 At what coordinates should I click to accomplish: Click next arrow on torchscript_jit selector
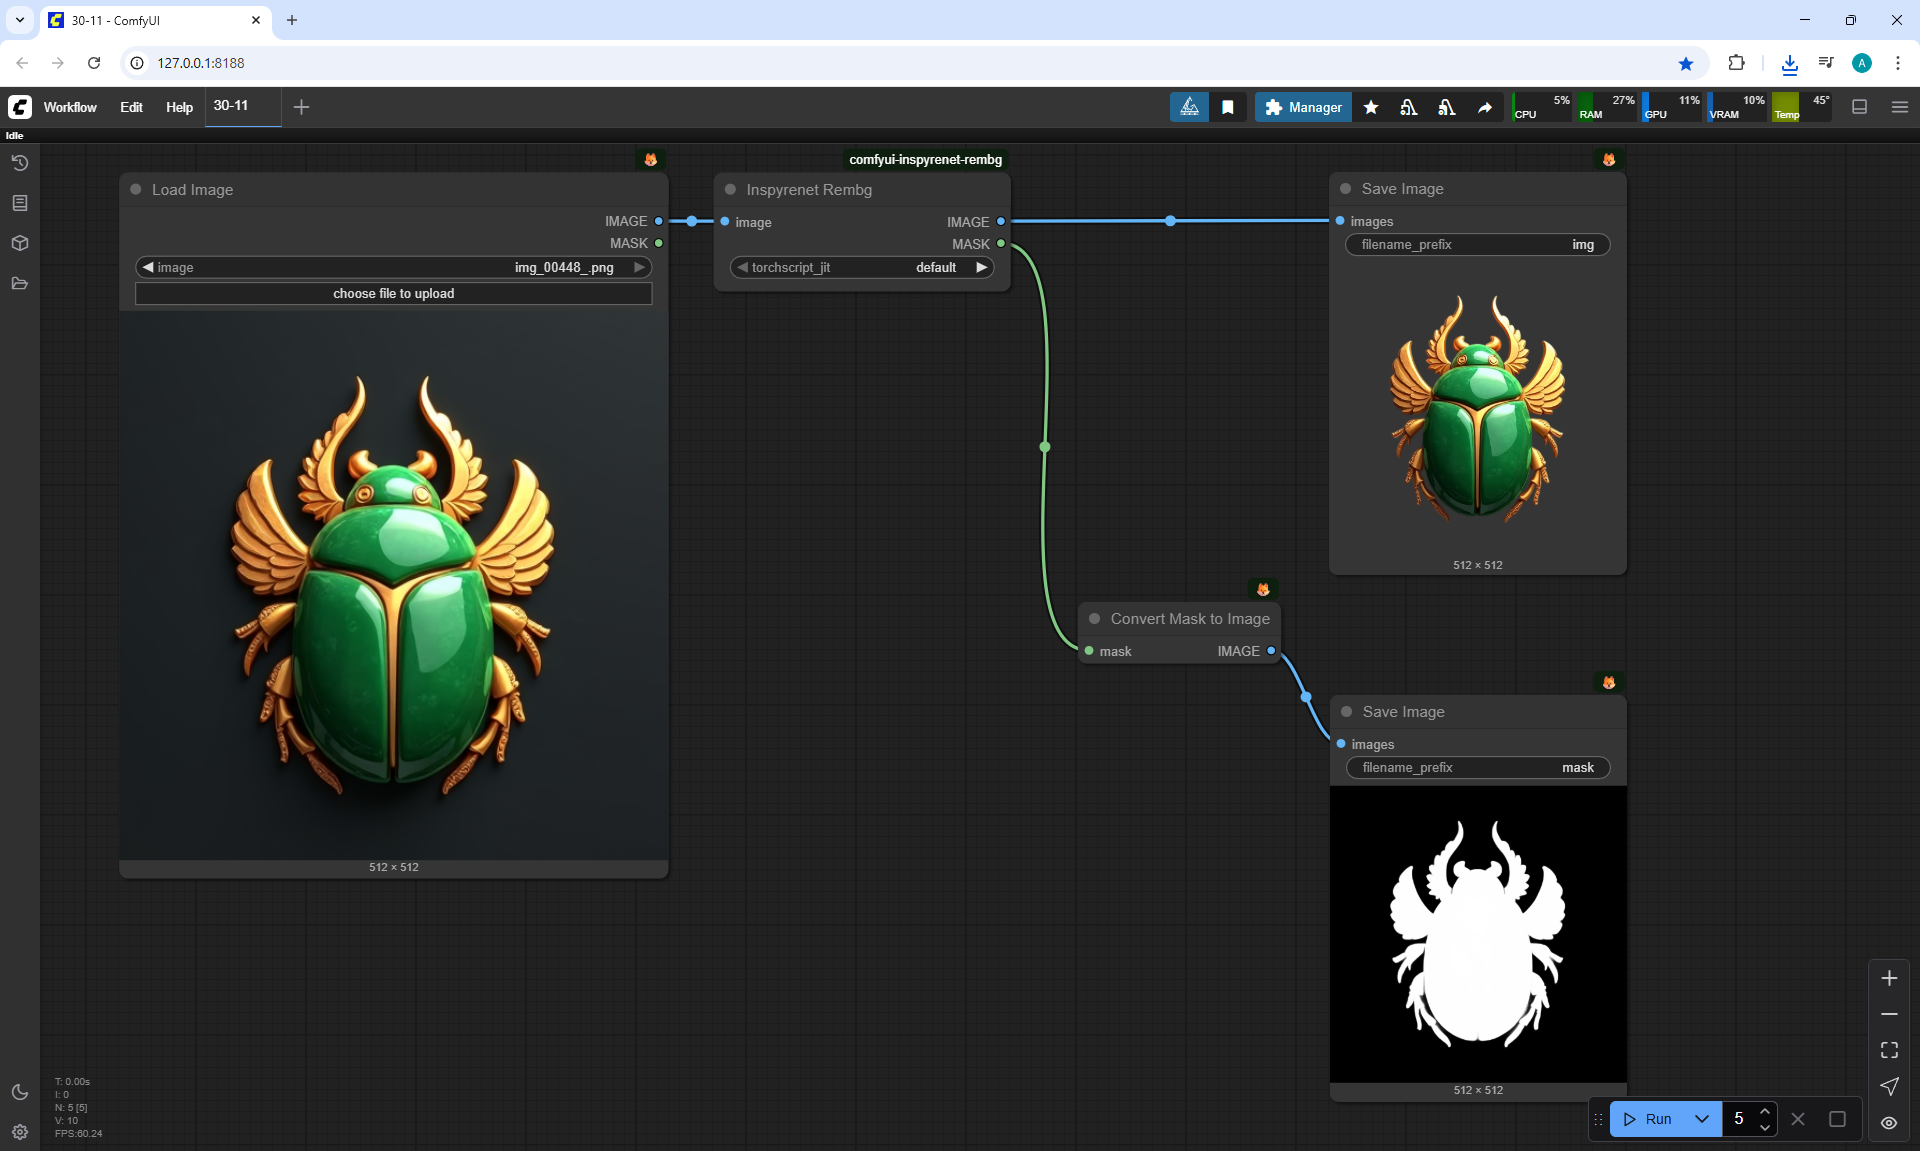coord(982,267)
